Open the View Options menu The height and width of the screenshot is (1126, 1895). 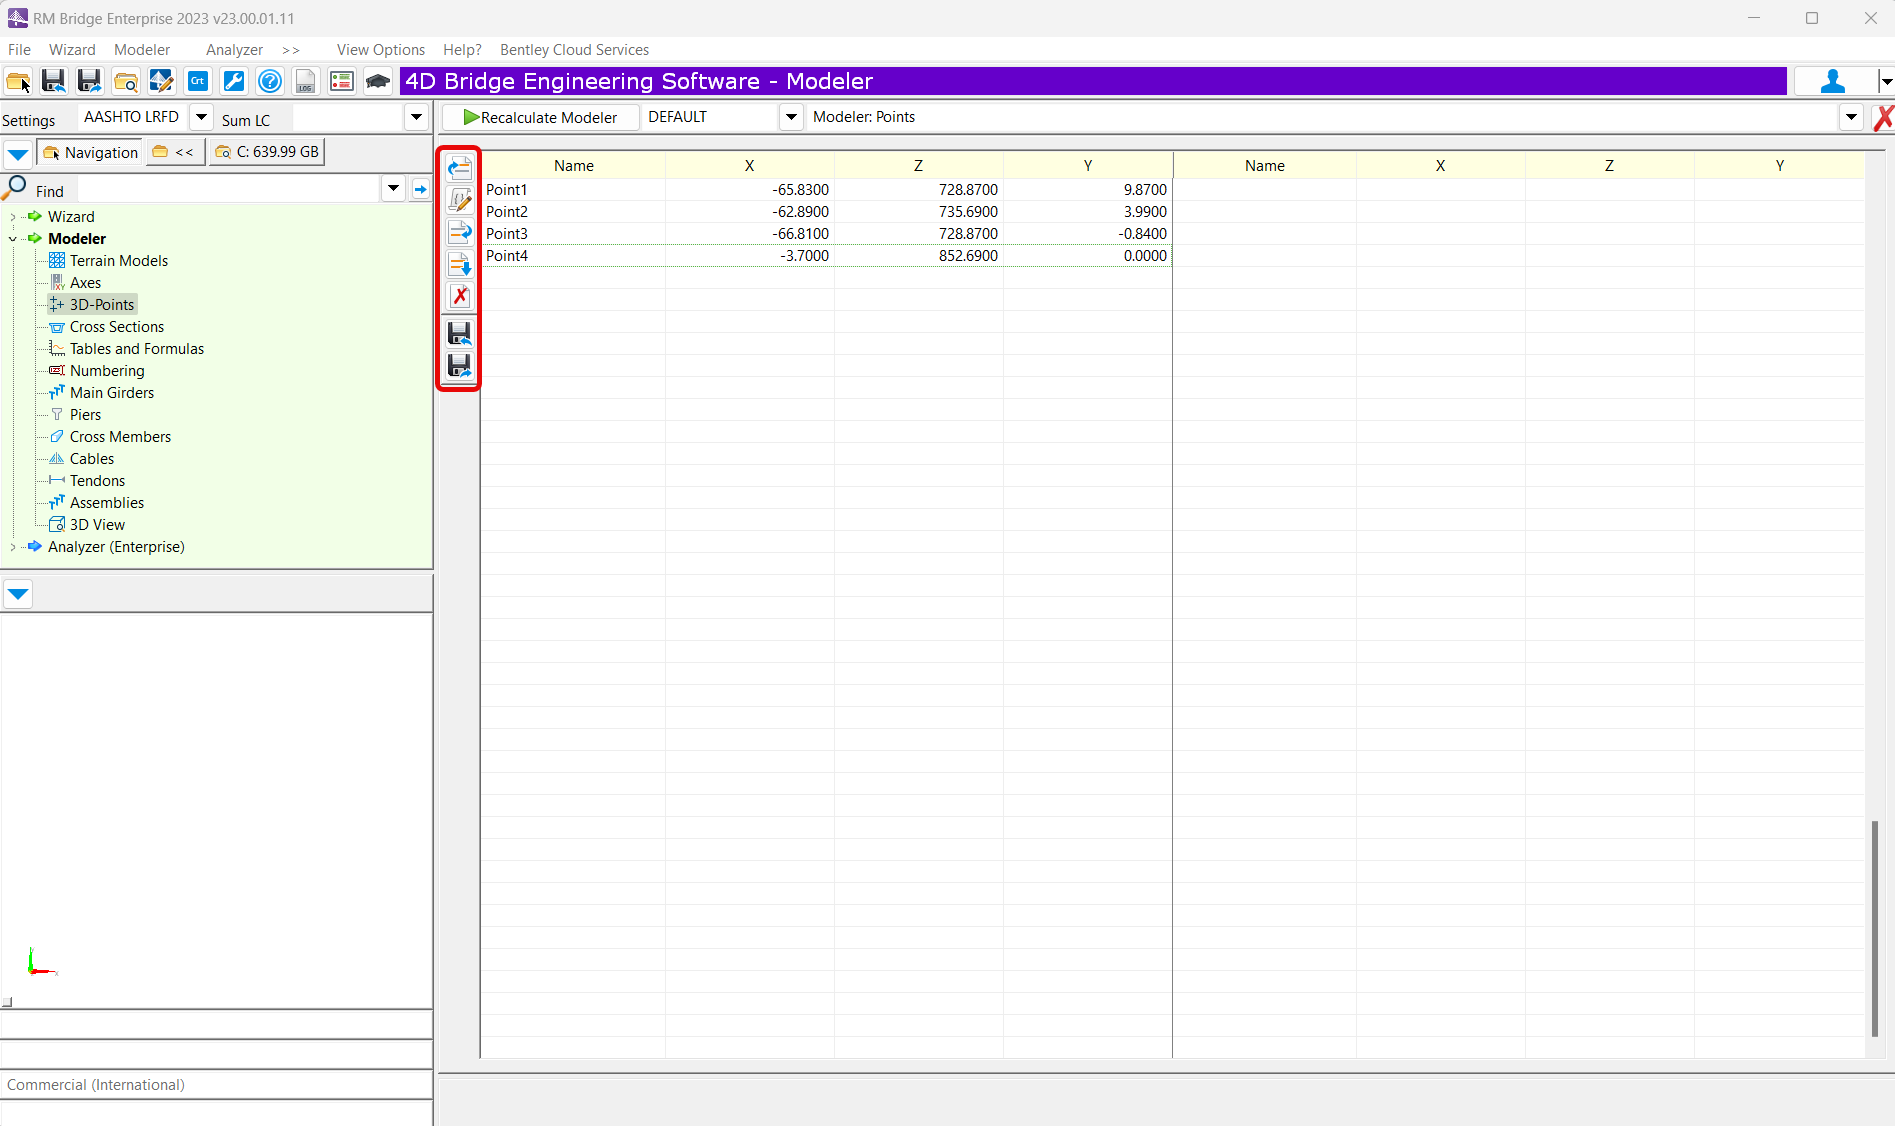click(x=381, y=50)
